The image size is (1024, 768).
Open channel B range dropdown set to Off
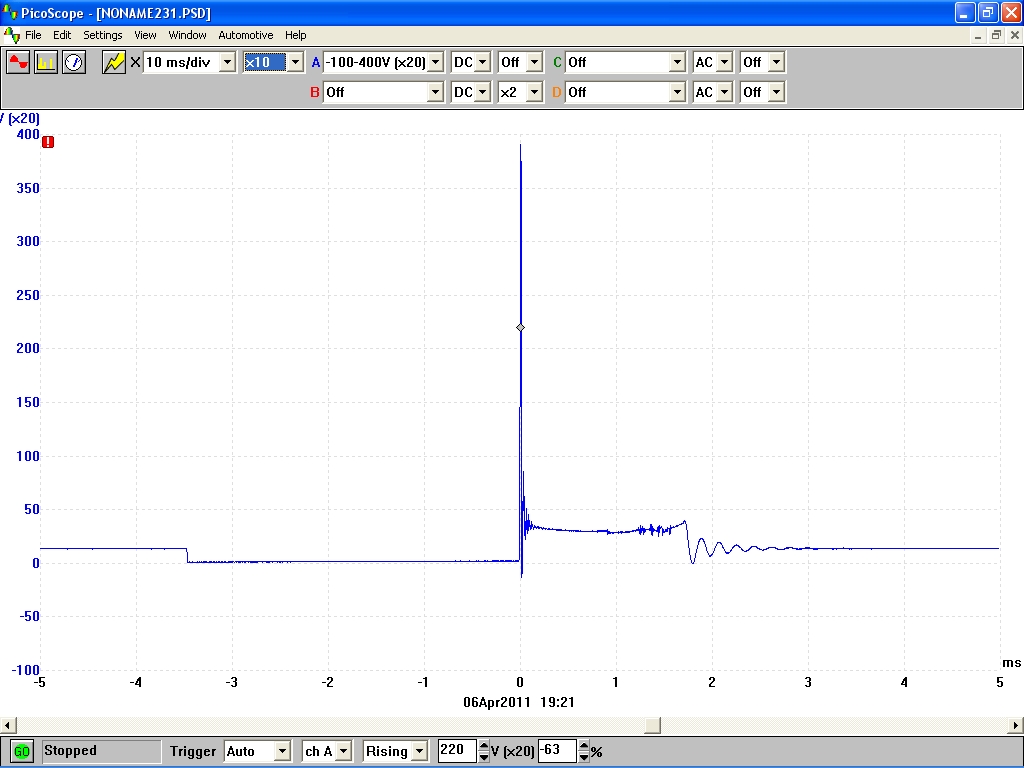pyautogui.click(x=435, y=92)
